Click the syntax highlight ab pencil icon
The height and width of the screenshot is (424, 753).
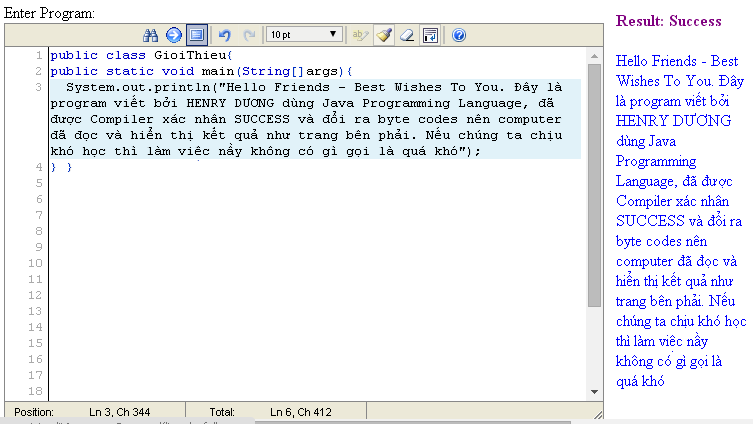point(360,35)
